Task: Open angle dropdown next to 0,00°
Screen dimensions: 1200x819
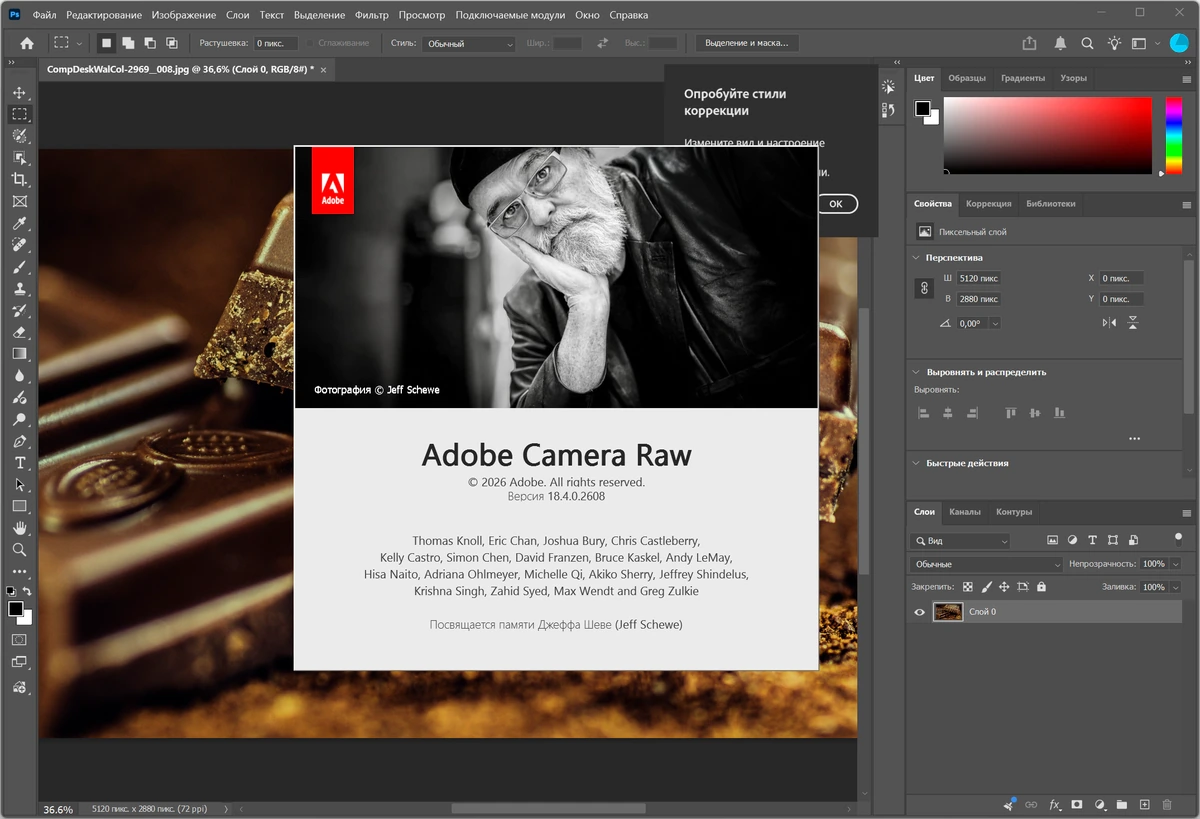Action: (994, 324)
